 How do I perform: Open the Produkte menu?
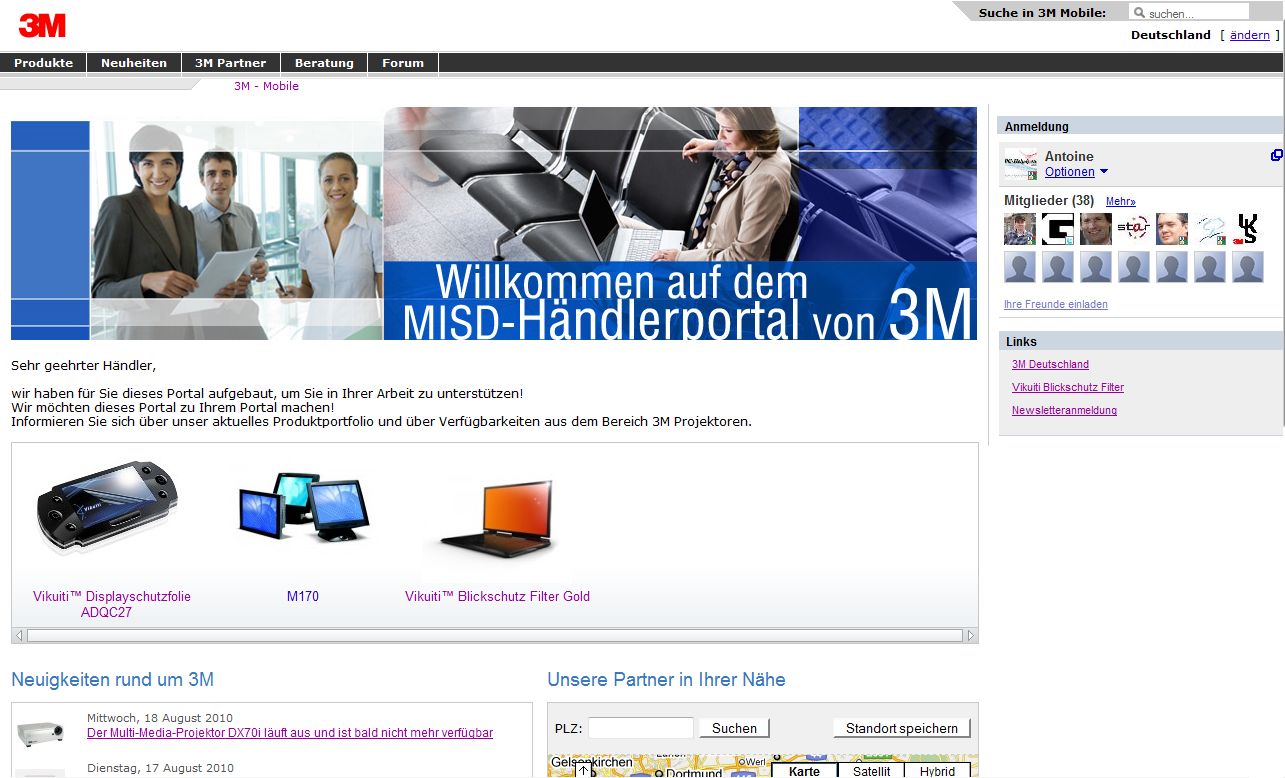pyautogui.click(x=43, y=63)
